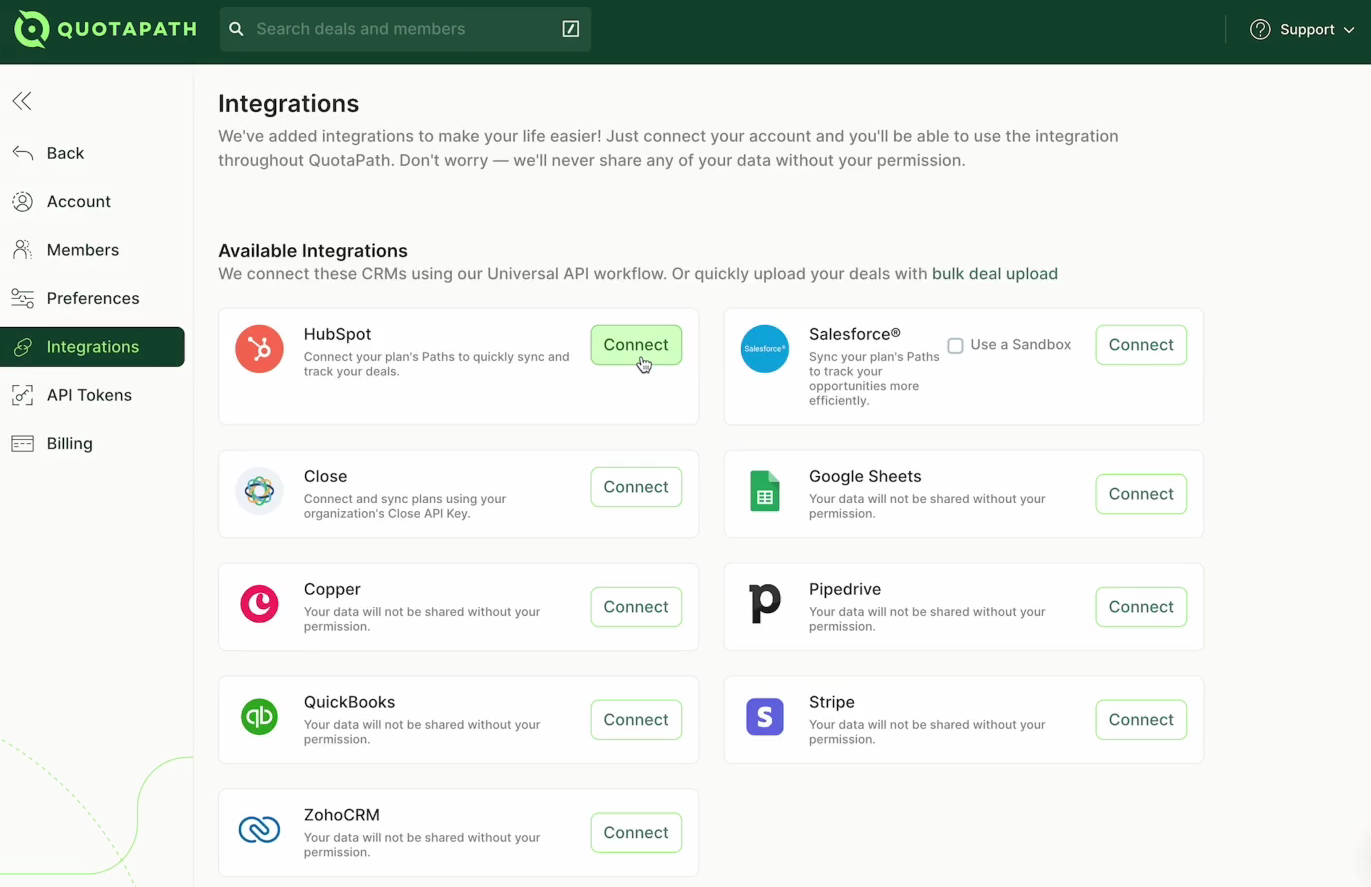Click the slash shortcut icon in search
The width and height of the screenshot is (1371, 887).
click(570, 29)
